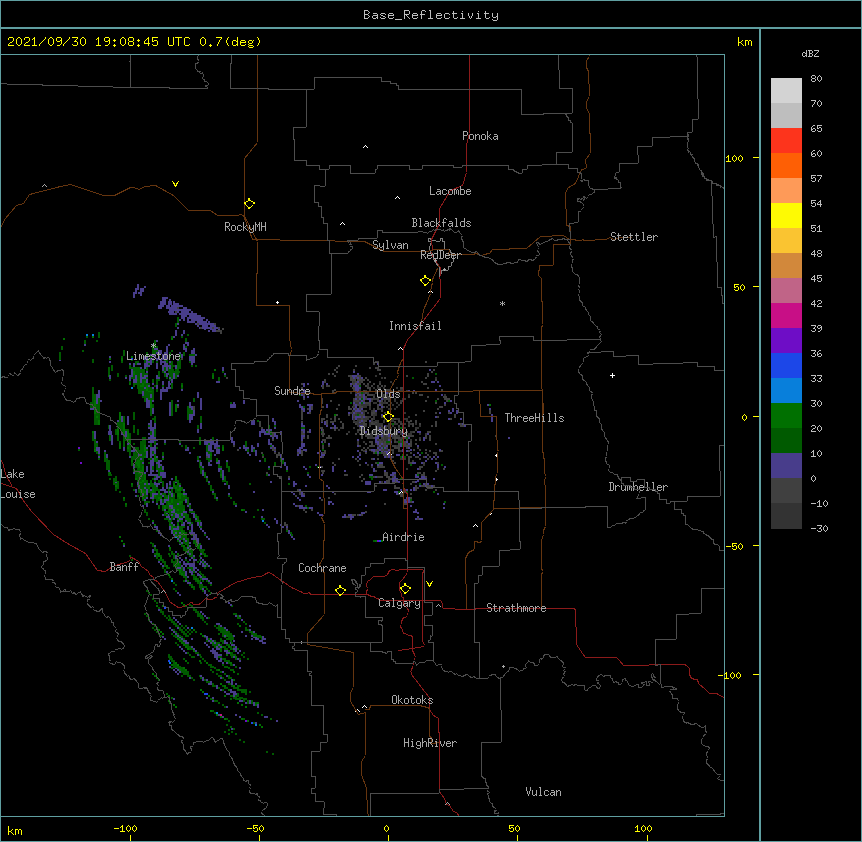Click the Cochrane town label
The height and width of the screenshot is (842, 862).
322,568
